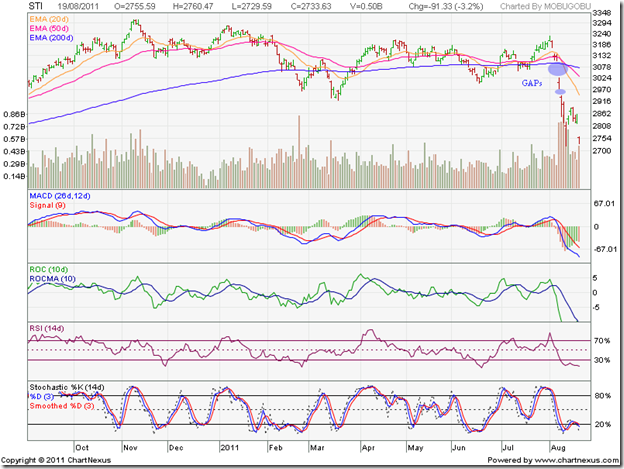Click the Nov month axis label
Image resolution: width=624 pixels, height=469 pixels.
pyautogui.click(x=130, y=448)
